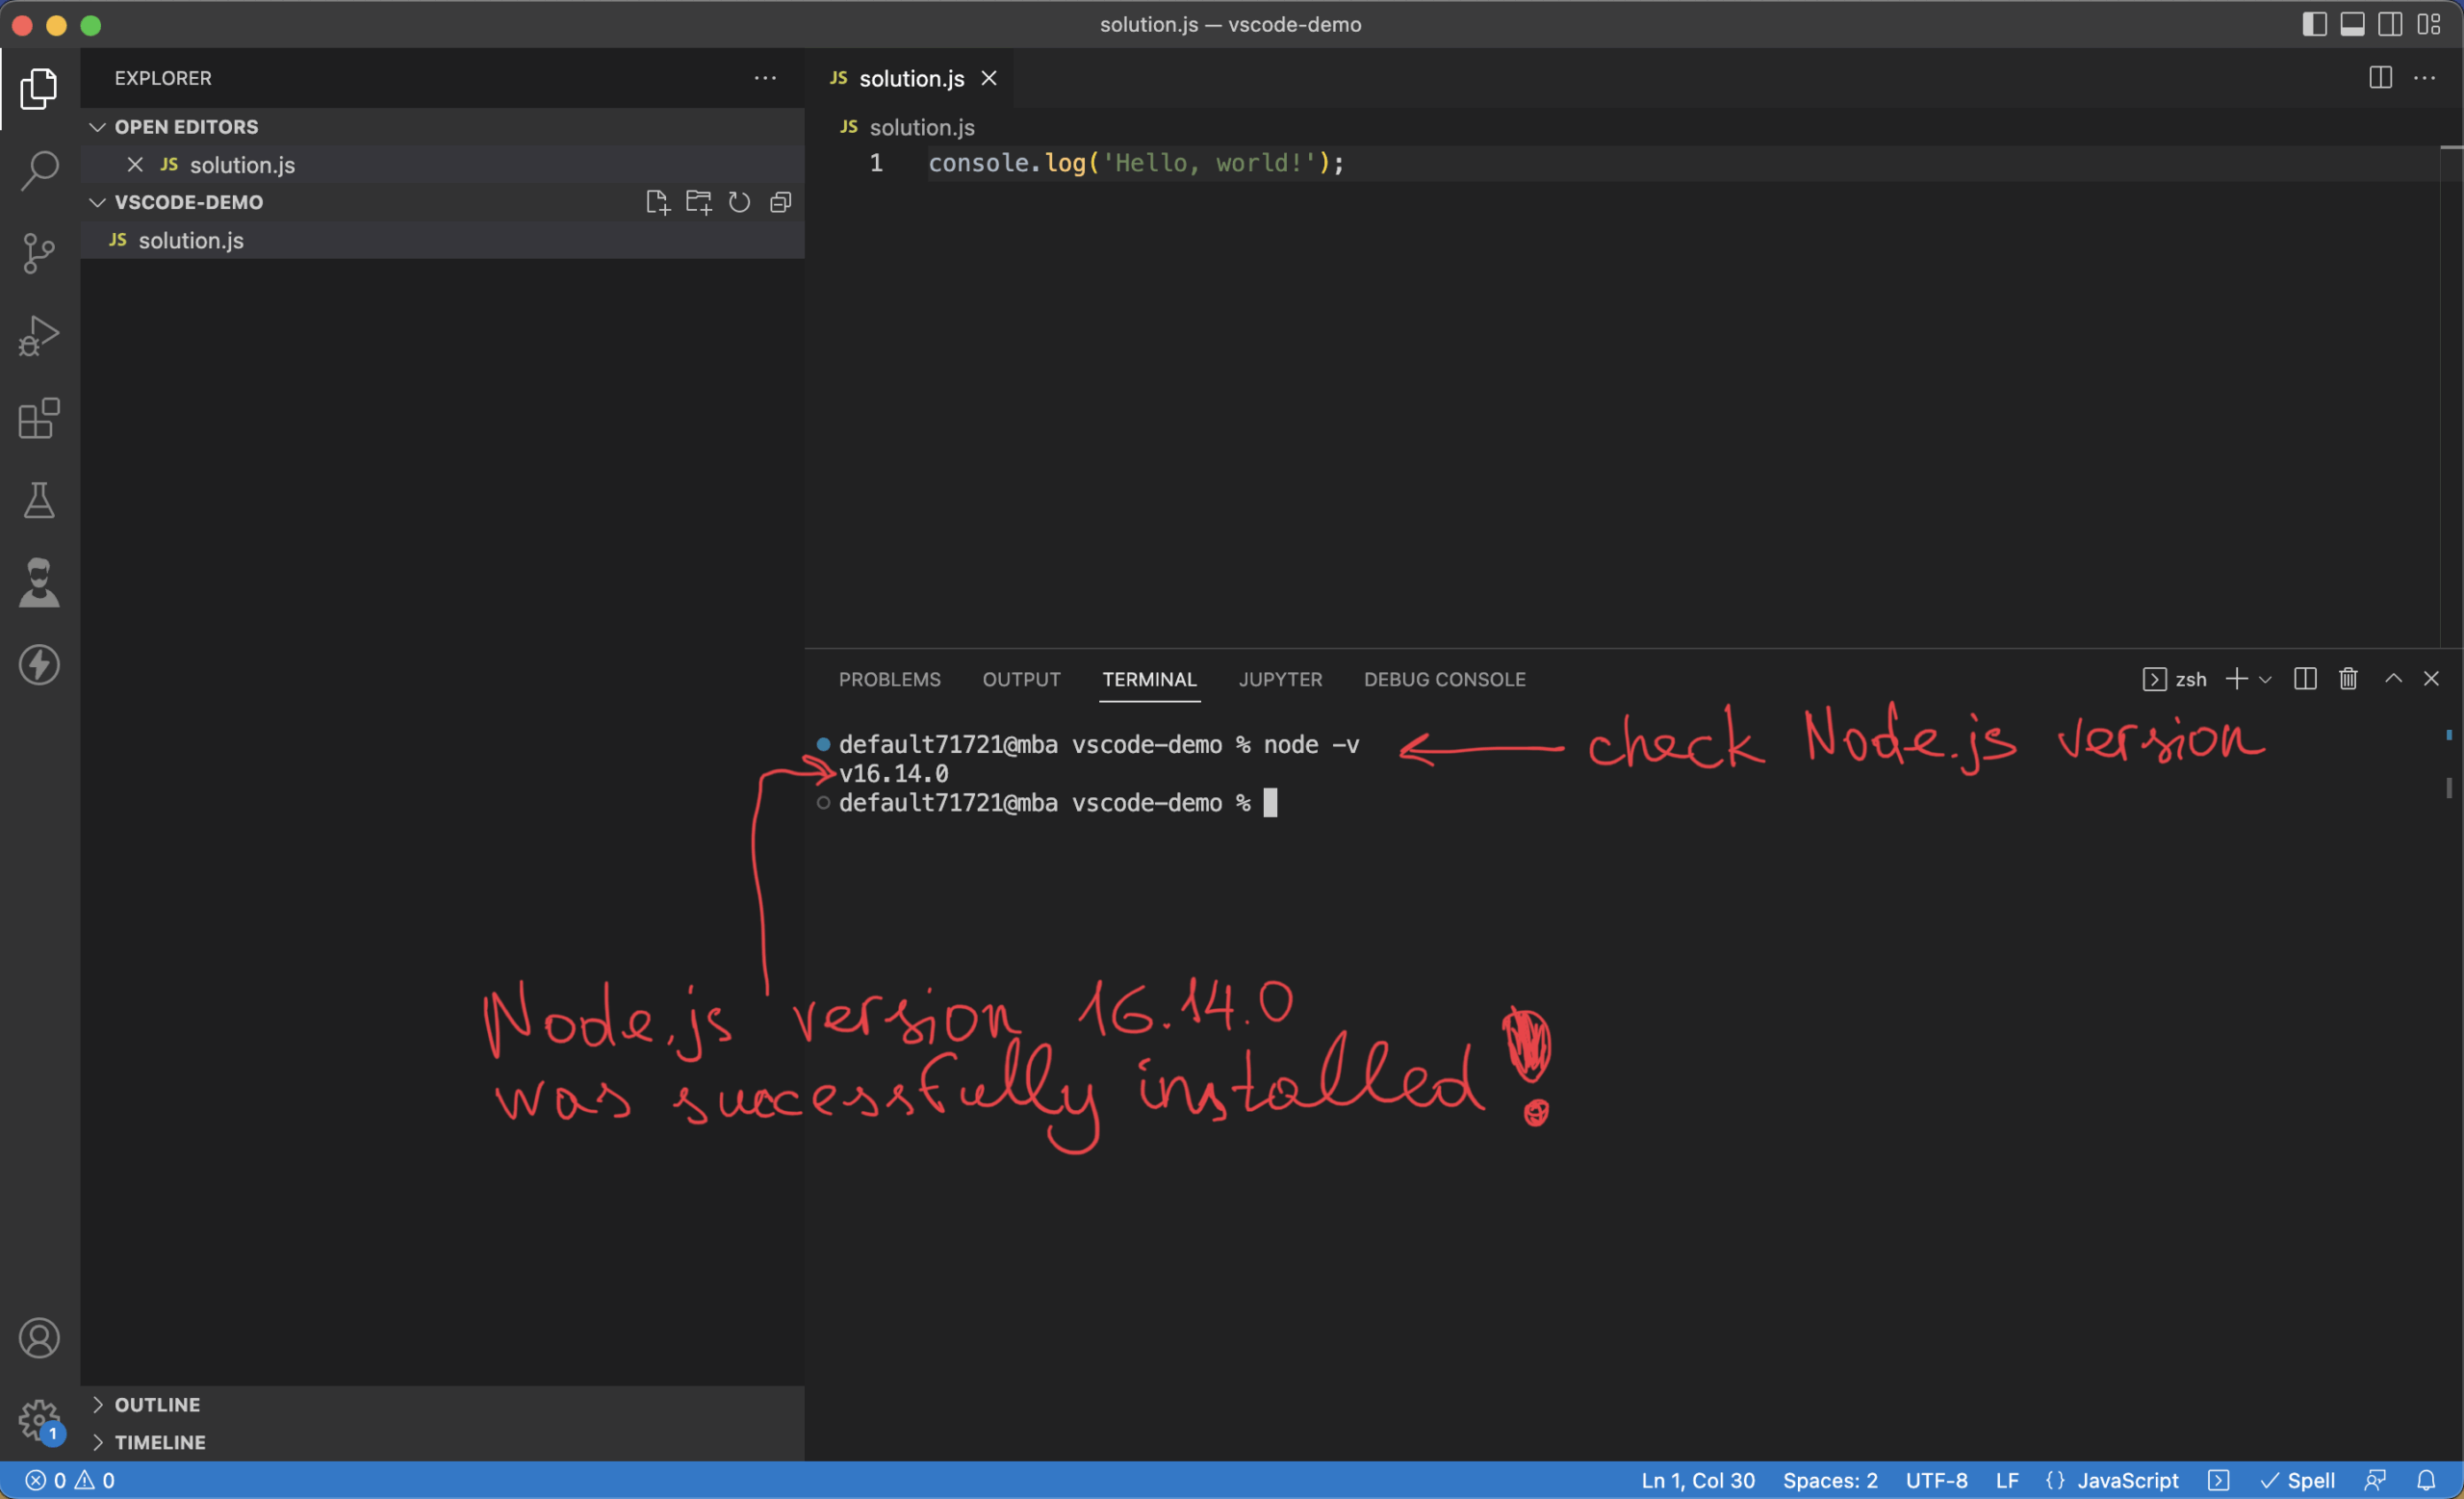Image resolution: width=2464 pixels, height=1499 pixels.
Task: Open the Testing view
Action: click(x=39, y=501)
